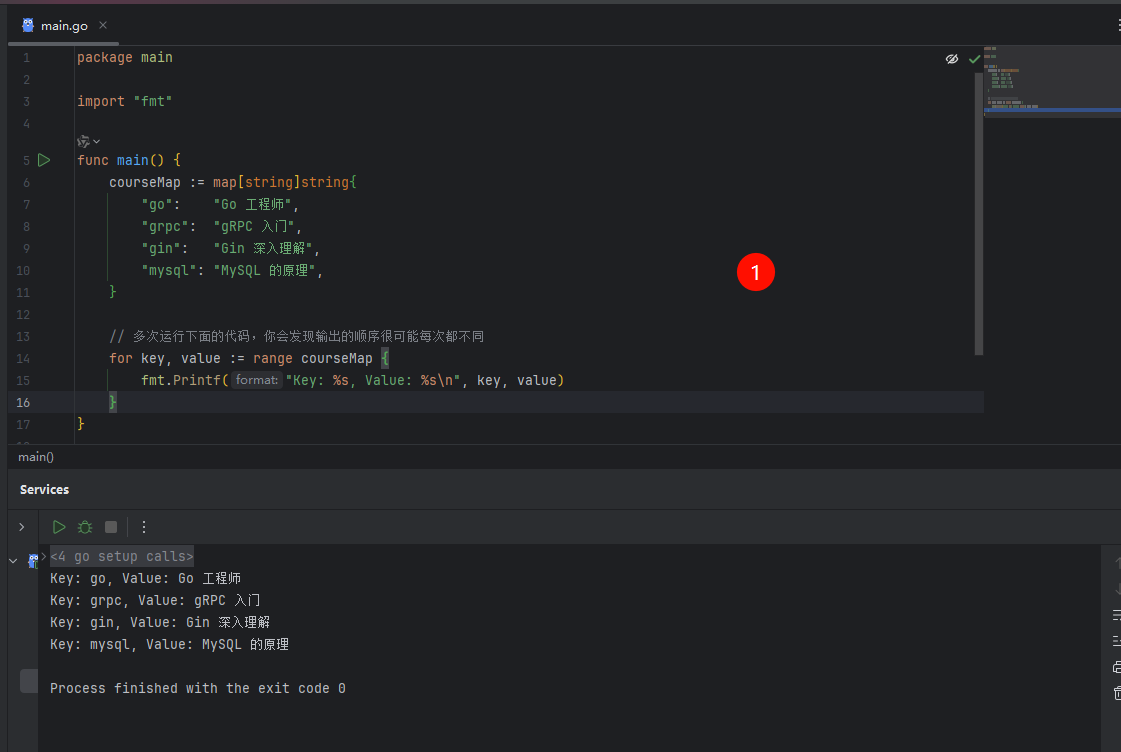Viewport: 1121px width, 752px height.
Task: Run main() from the gutter play icon
Action: pyautogui.click(x=44, y=160)
